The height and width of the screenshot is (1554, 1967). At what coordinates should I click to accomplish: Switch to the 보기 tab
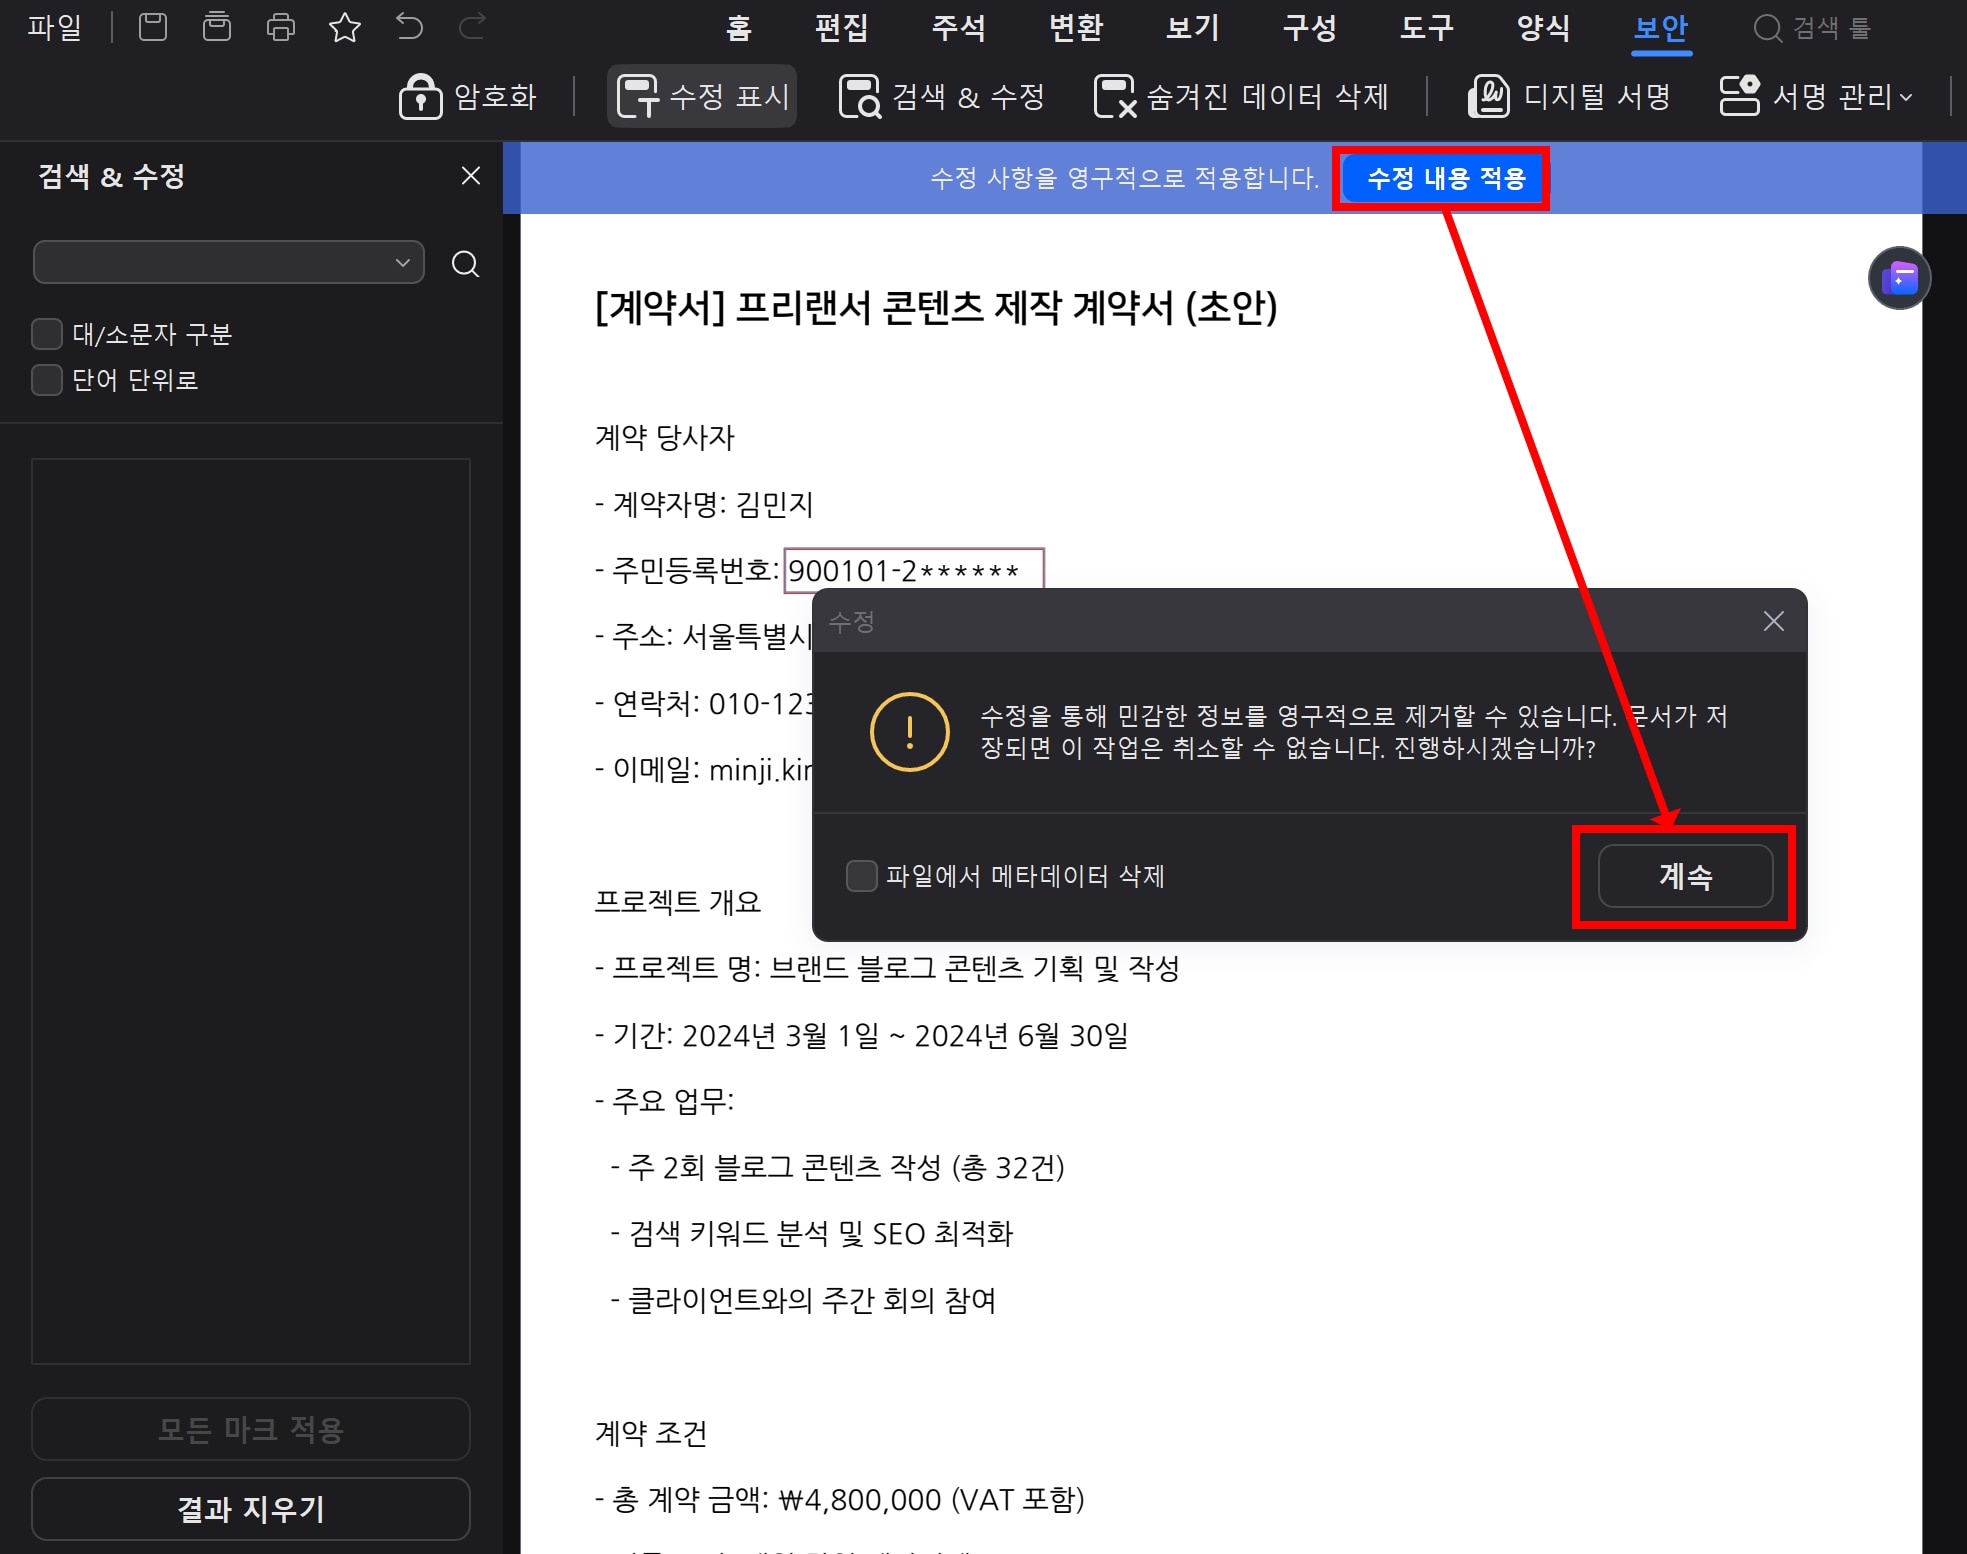point(1192,28)
